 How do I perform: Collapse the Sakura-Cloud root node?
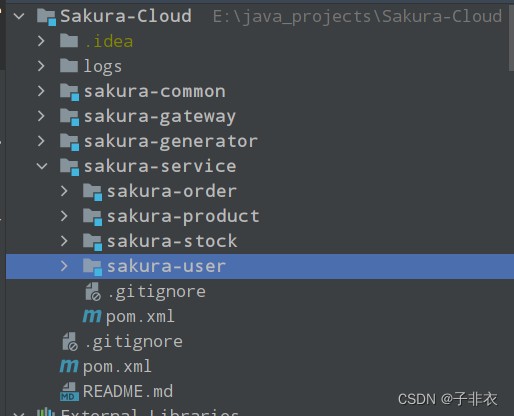tap(19, 16)
